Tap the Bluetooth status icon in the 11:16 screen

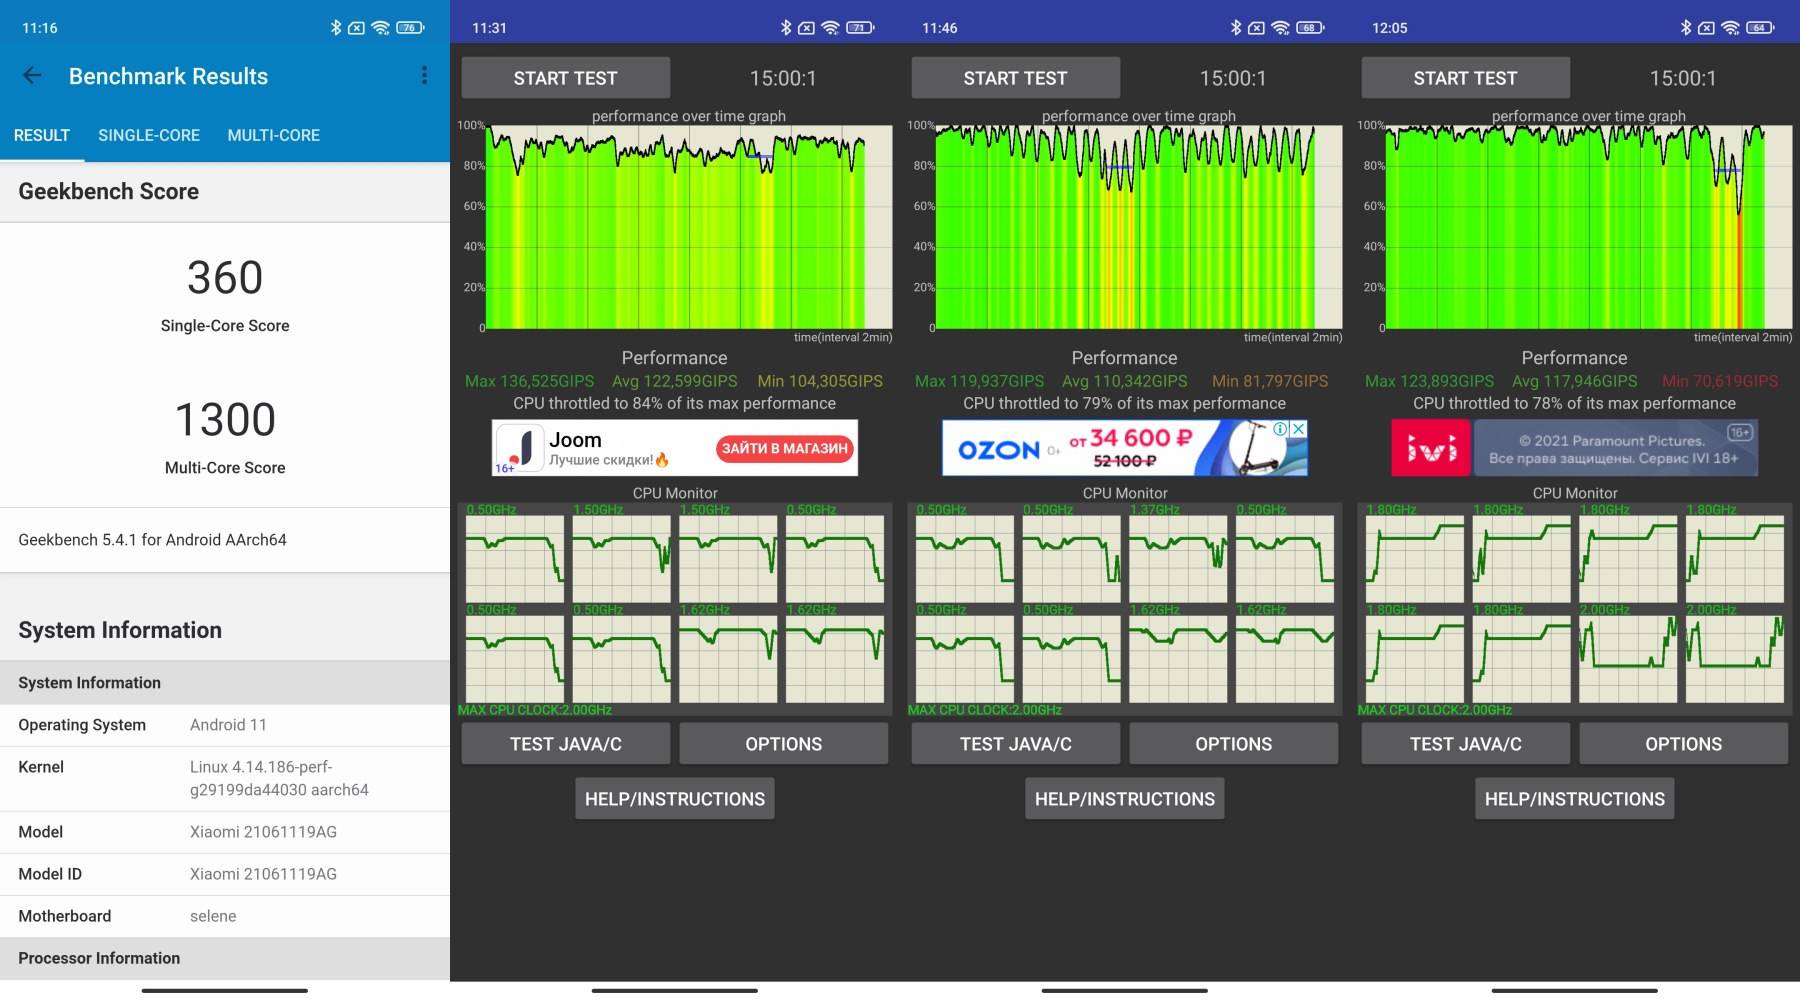tap(336, 28)
